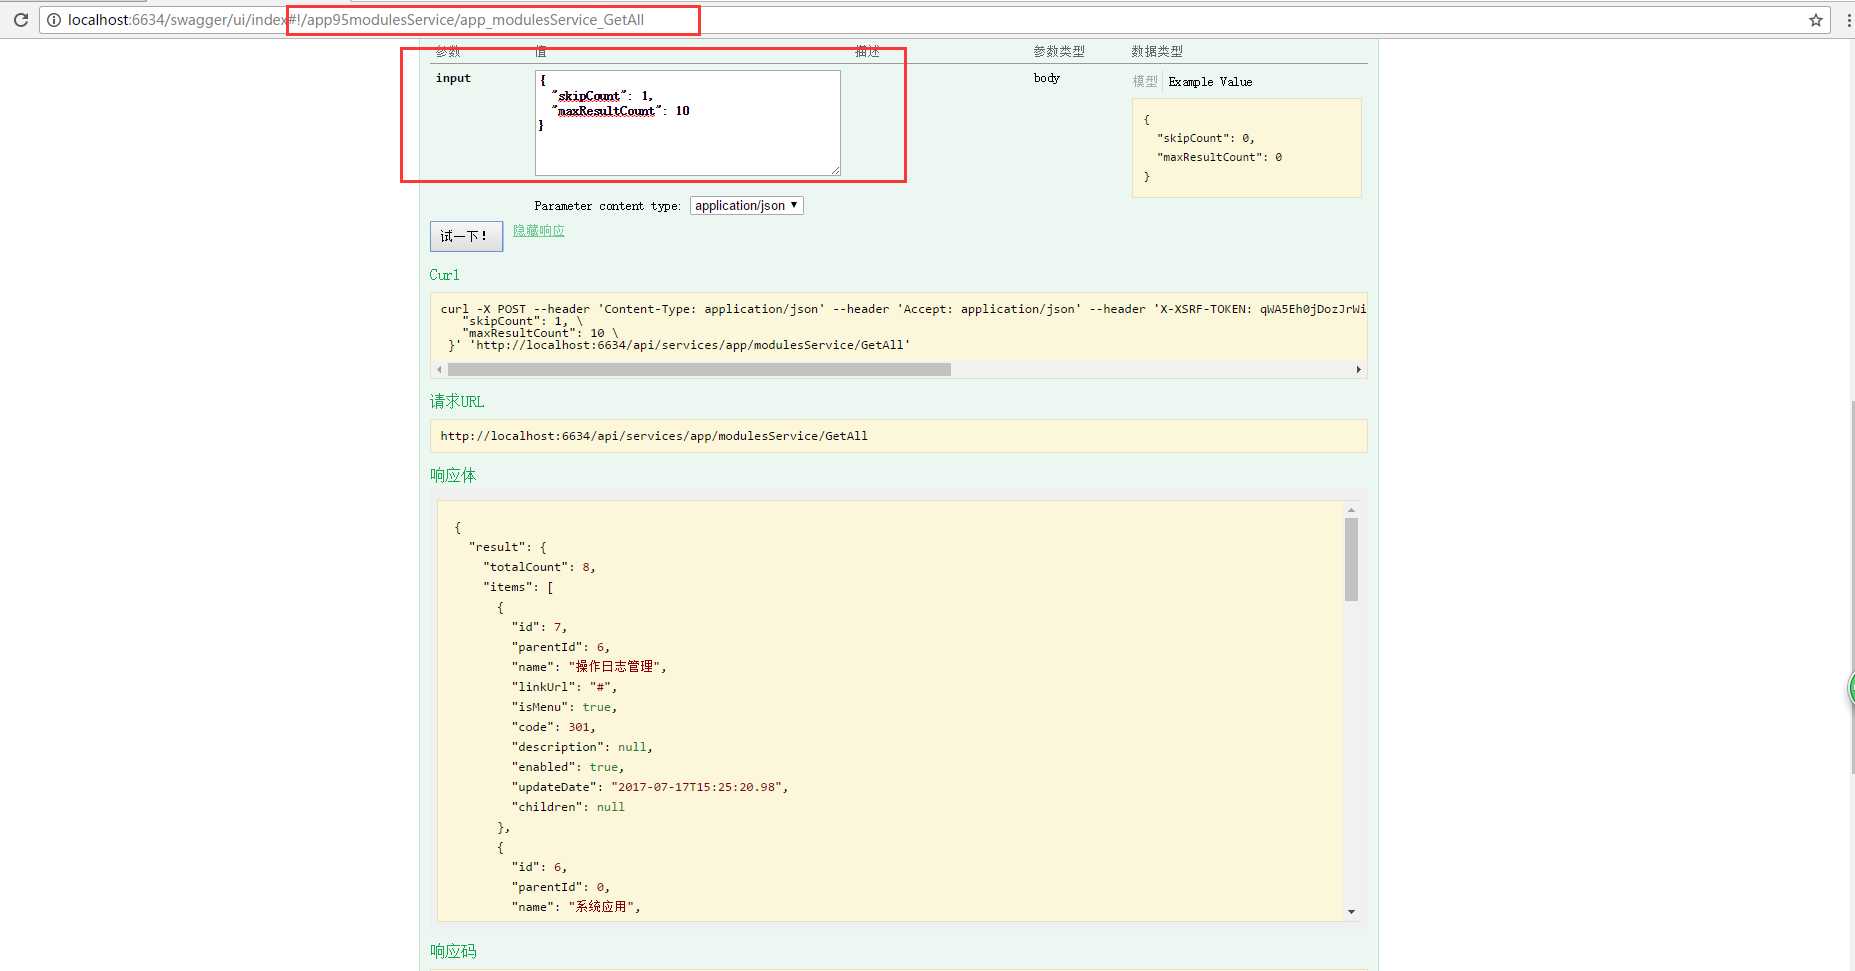Click the '请求URL' heading
Image resolution: width=1855 pixels, height=971 pixels.
tap(457, 402)
